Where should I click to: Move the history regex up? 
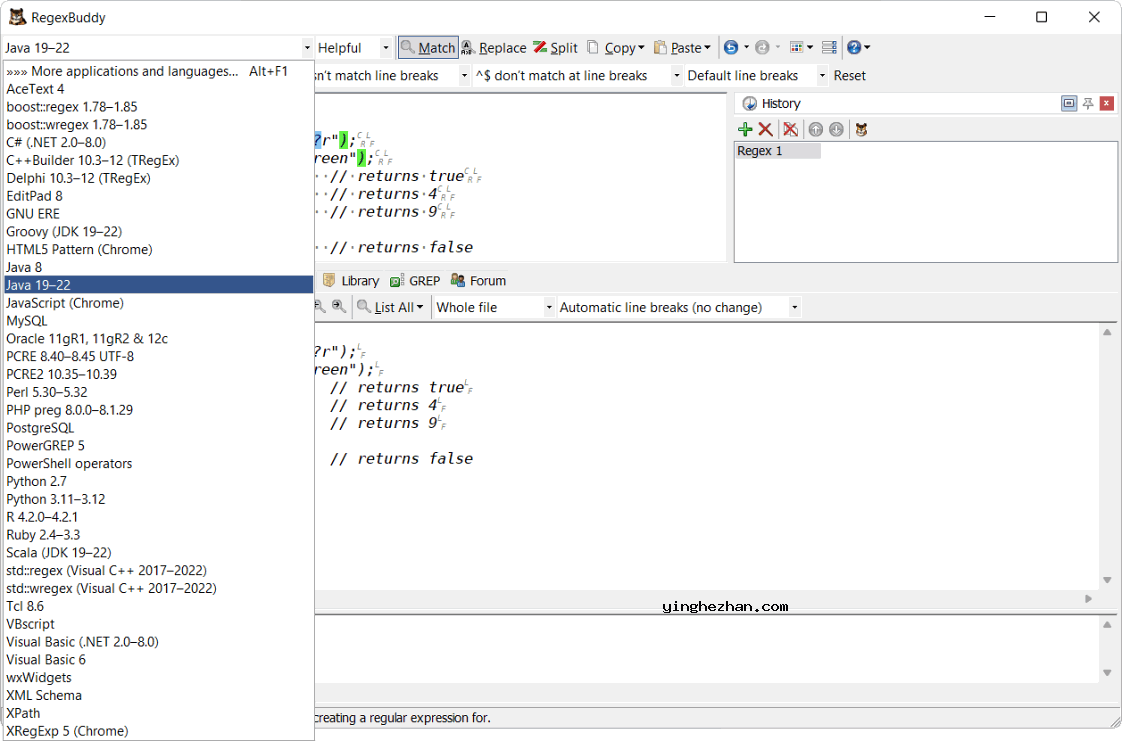coord(816,129)
